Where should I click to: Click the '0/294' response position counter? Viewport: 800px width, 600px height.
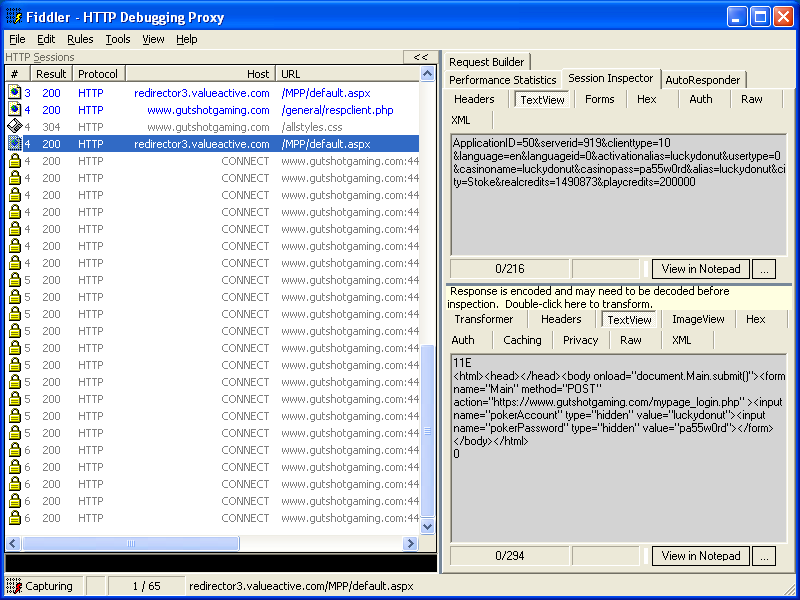coord(509,556)
